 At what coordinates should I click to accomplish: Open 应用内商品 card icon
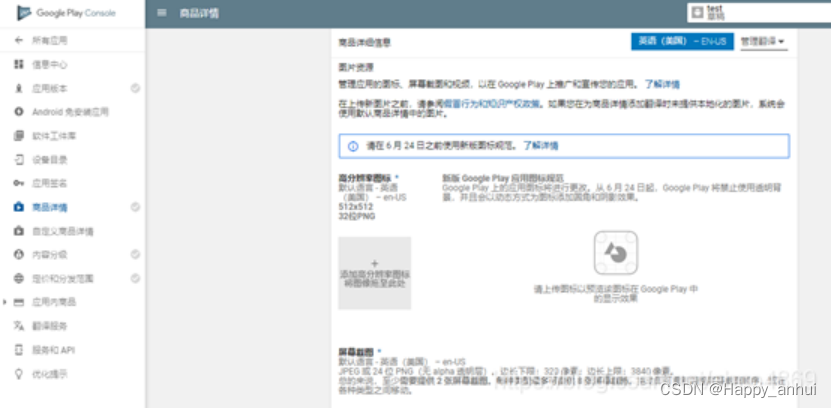19,302
